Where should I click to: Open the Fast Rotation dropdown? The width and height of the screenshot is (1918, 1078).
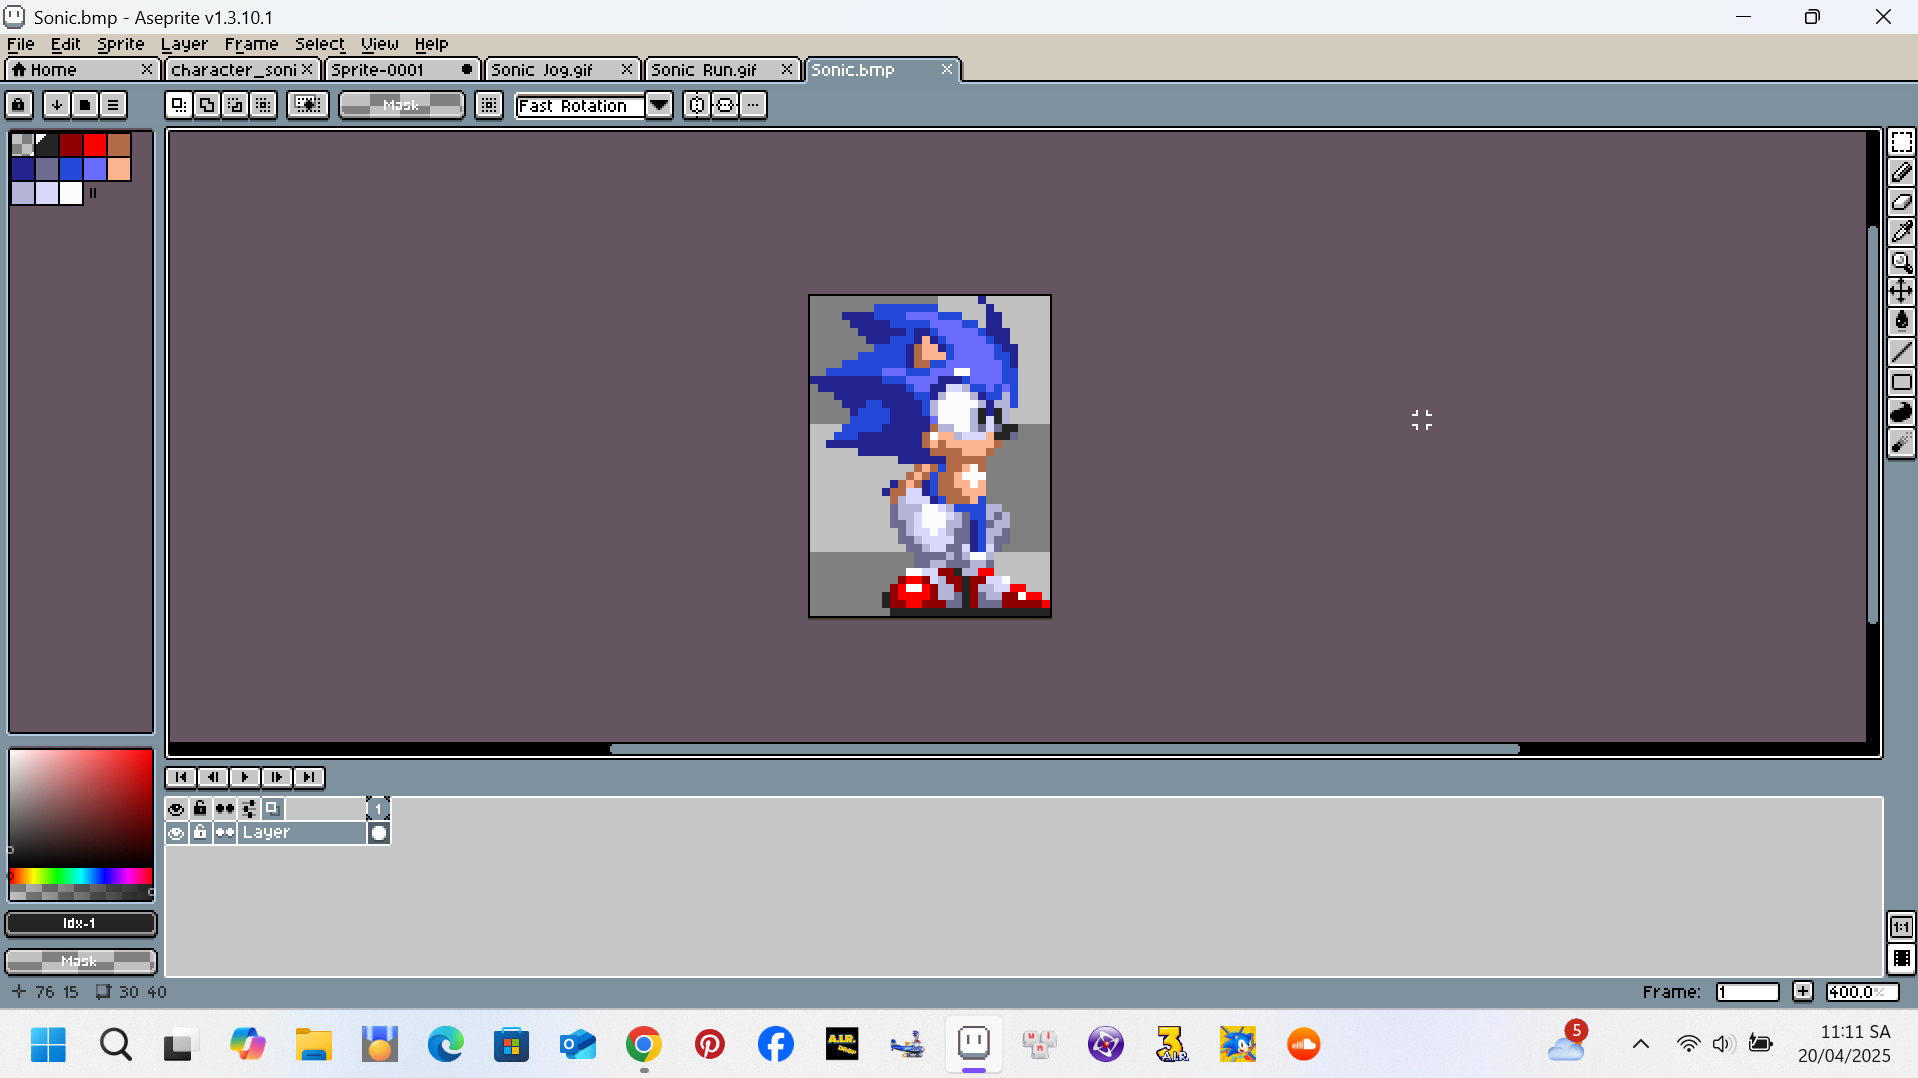point(659,105)
